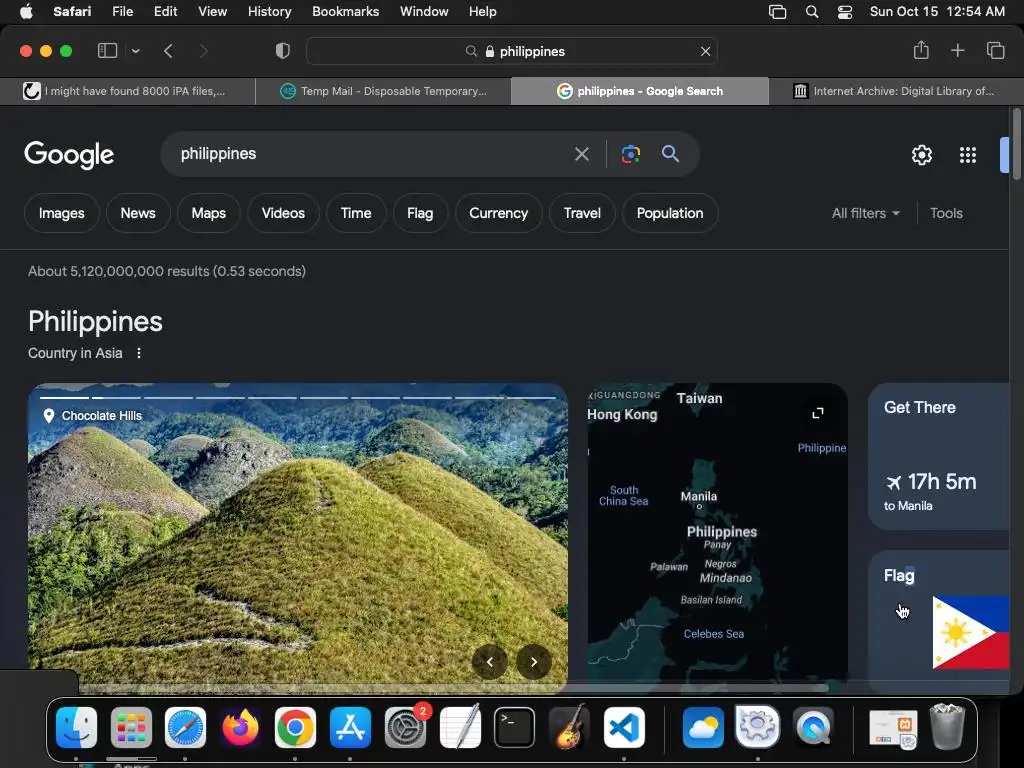Launch Google Chrome from the Dock

click(x=295, y=727)
